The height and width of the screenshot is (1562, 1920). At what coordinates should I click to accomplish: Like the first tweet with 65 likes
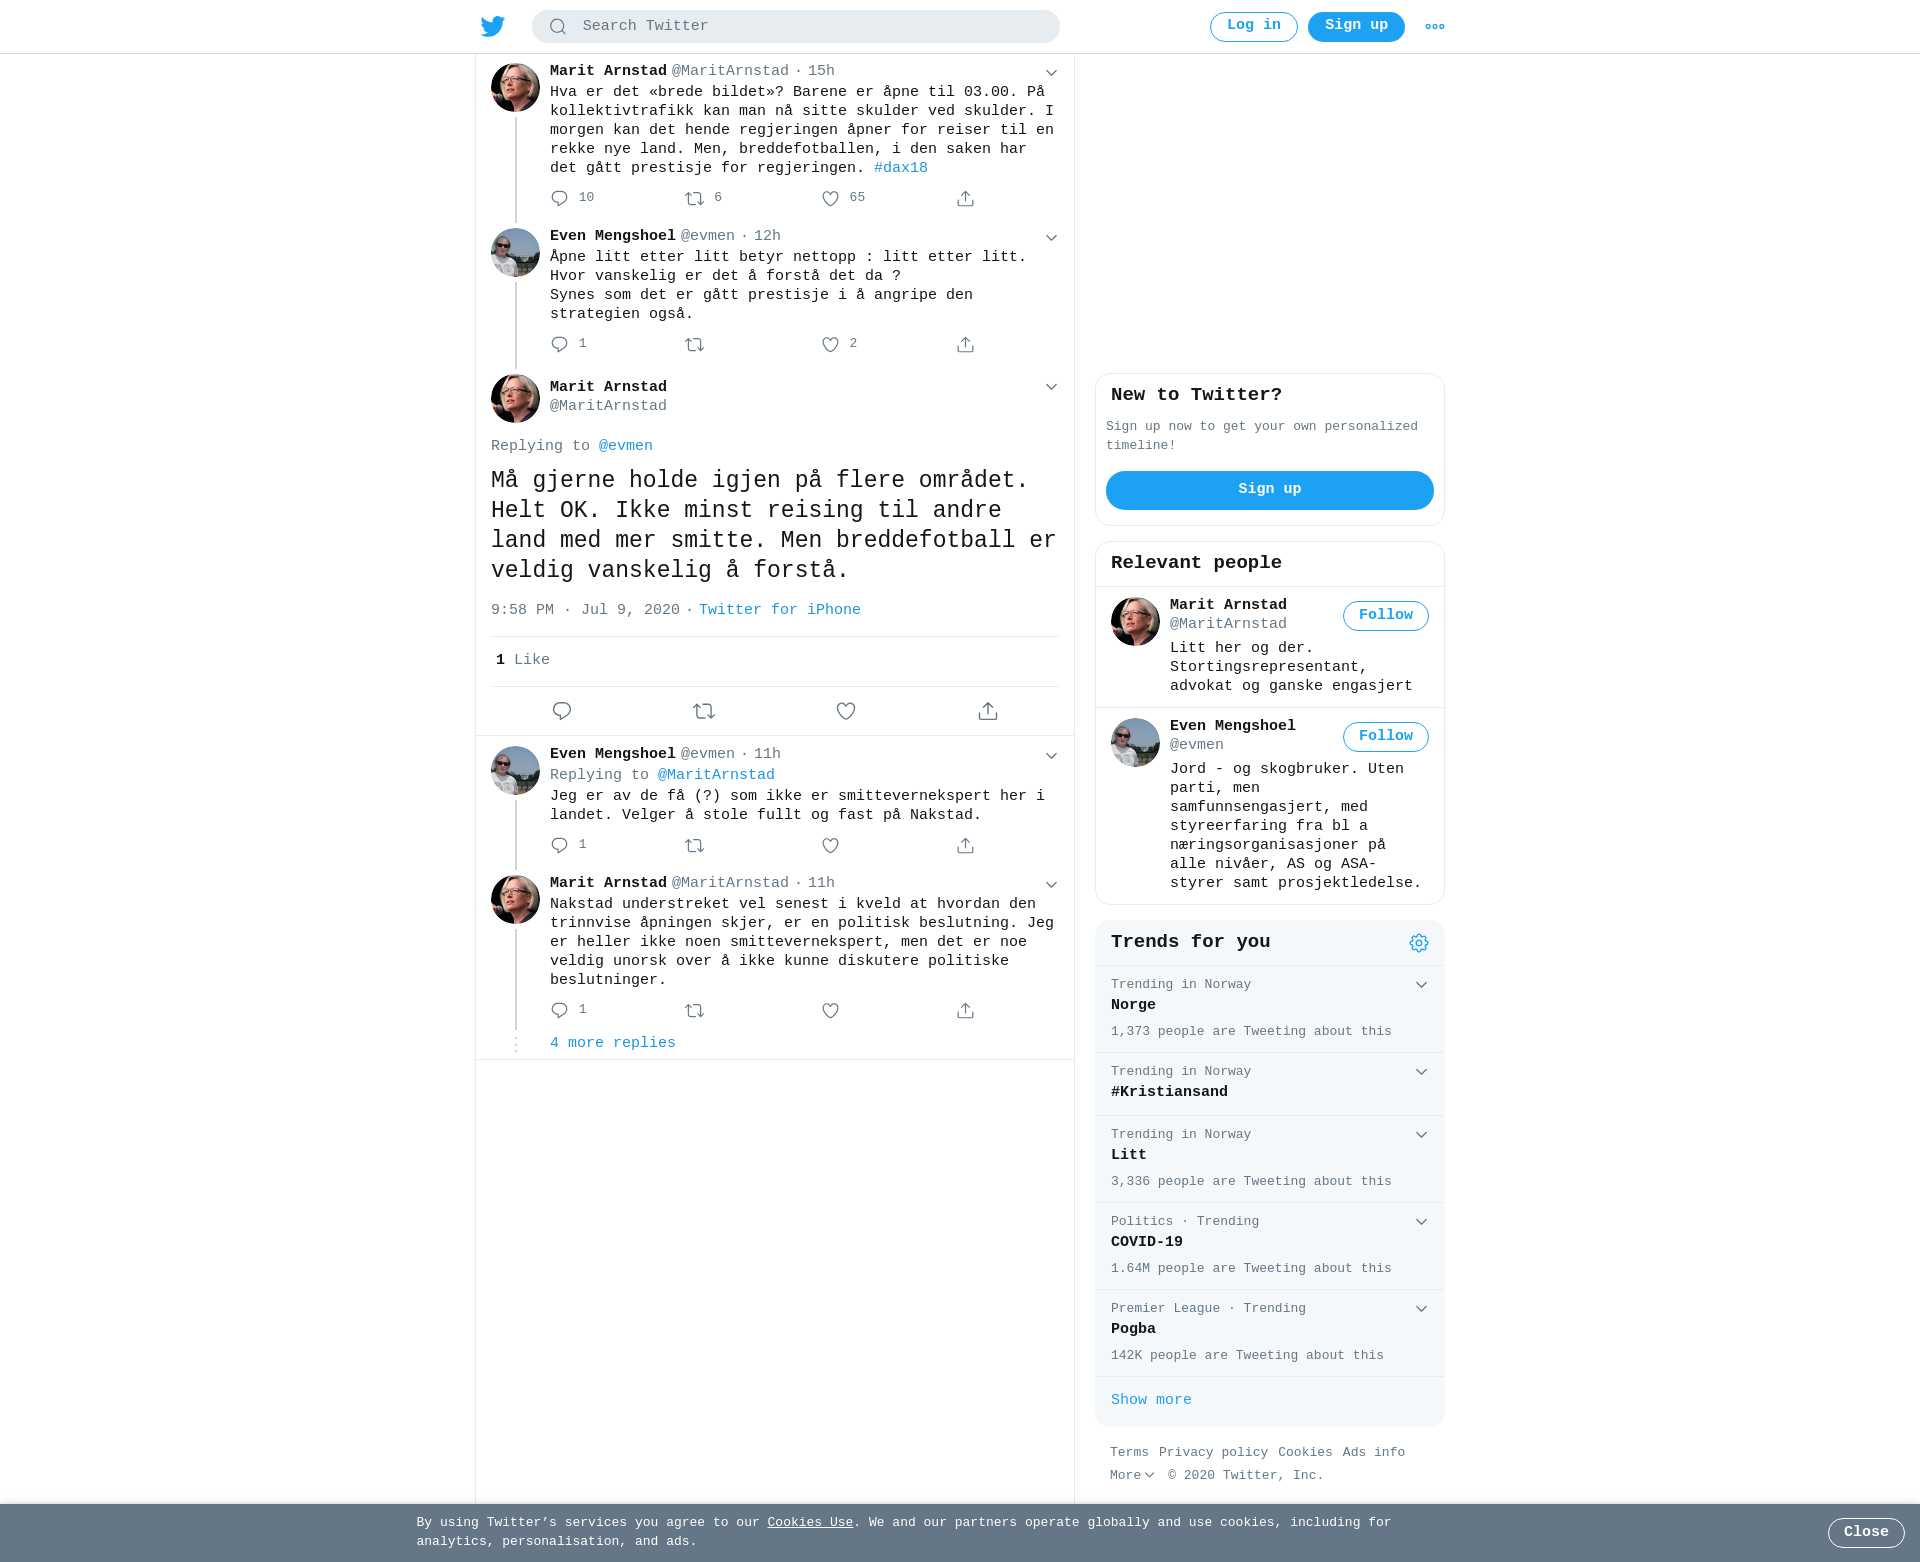point(830,199)
